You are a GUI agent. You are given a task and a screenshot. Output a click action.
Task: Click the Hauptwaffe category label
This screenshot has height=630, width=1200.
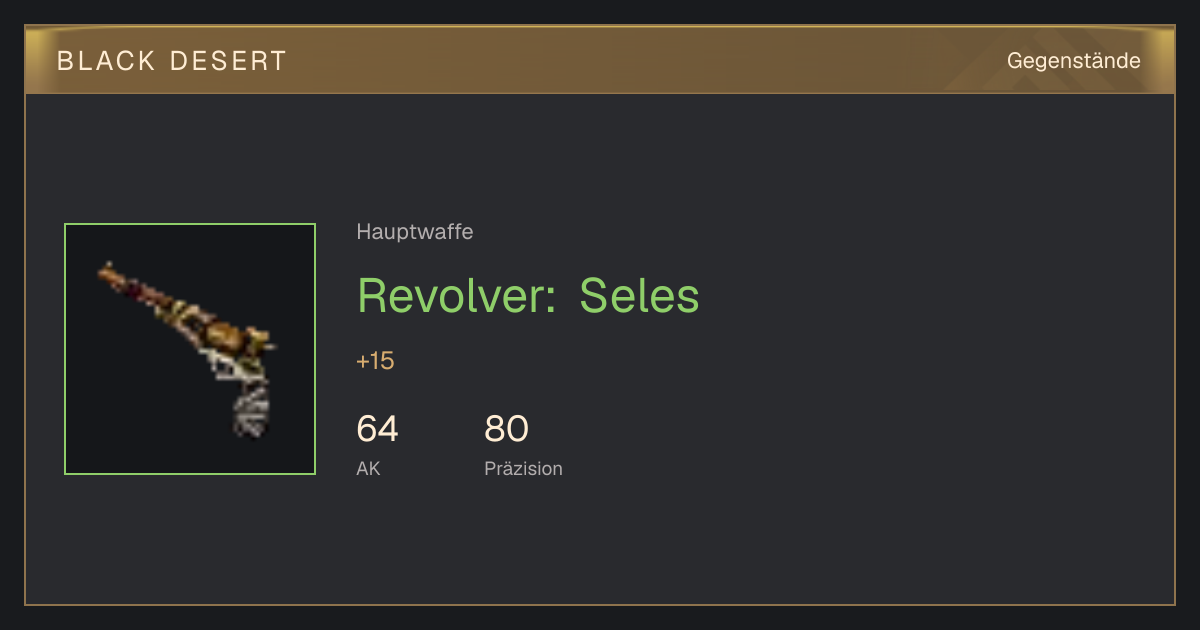415,232
